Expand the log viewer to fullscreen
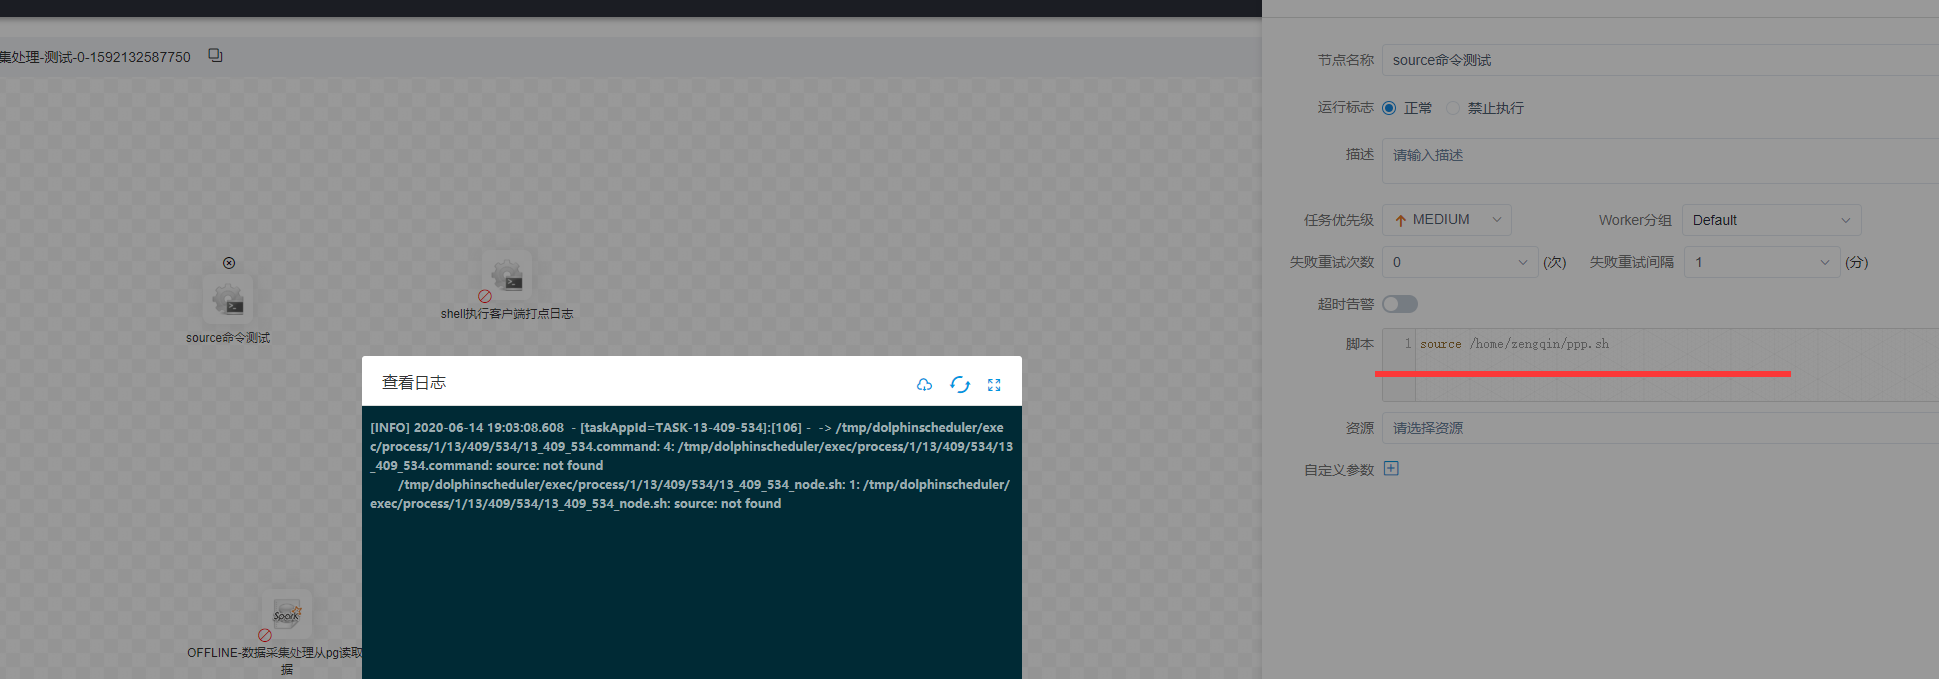 tap(994, 385)
